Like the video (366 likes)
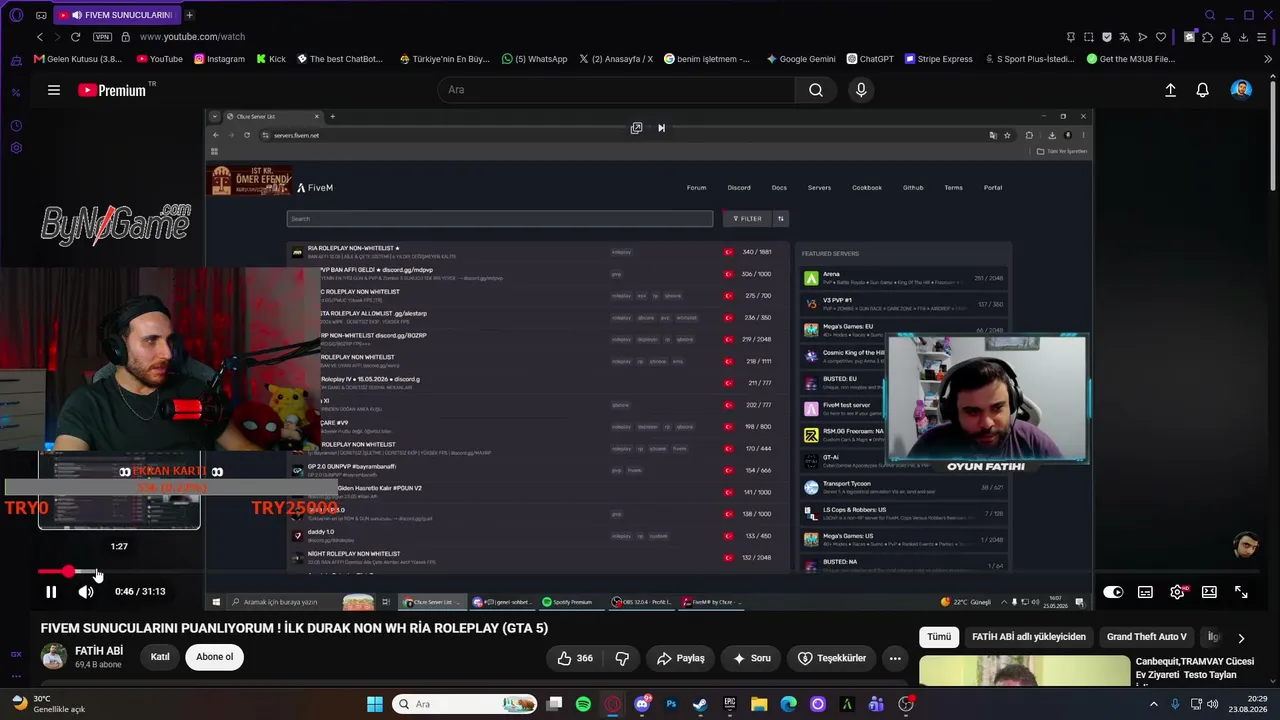Image resolution: width=1280 pixels, height=720 pixels. coord(575,658)
